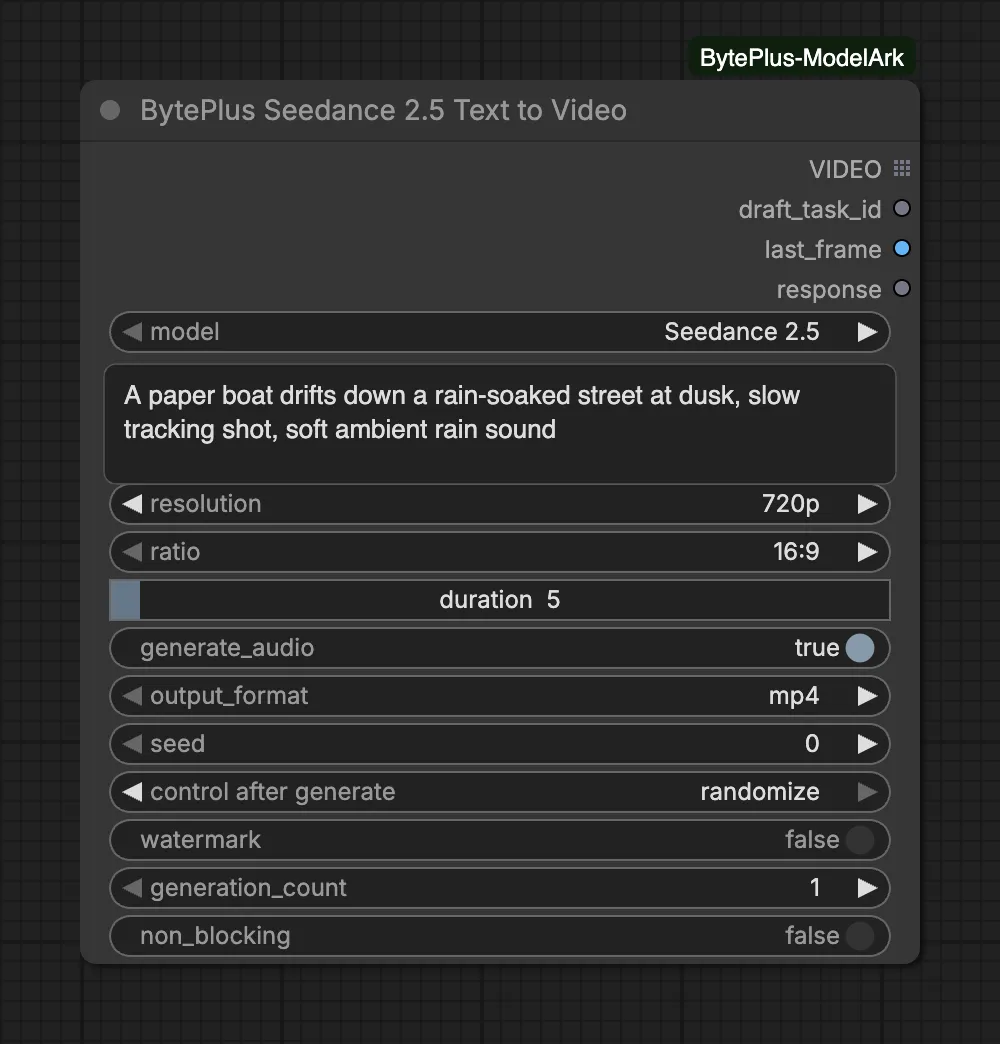Screen dimensions: 1000x1044
Task: Toggle generate_audio switch off
Action: (860, 648)
